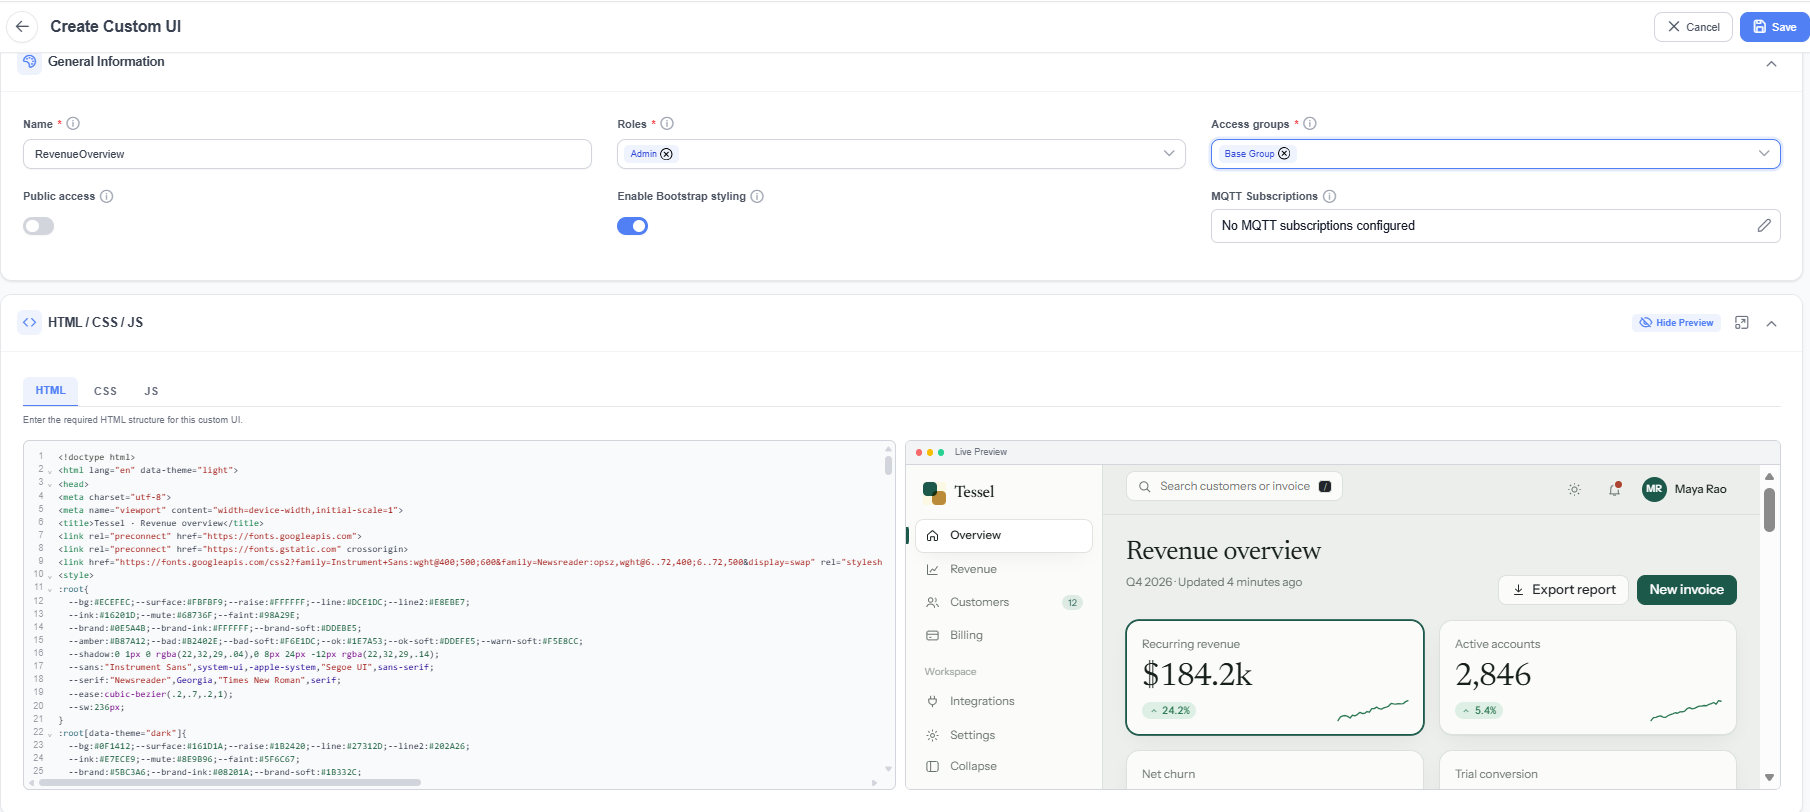Click the New invoice button
1810x812 pixels.
1686,590
